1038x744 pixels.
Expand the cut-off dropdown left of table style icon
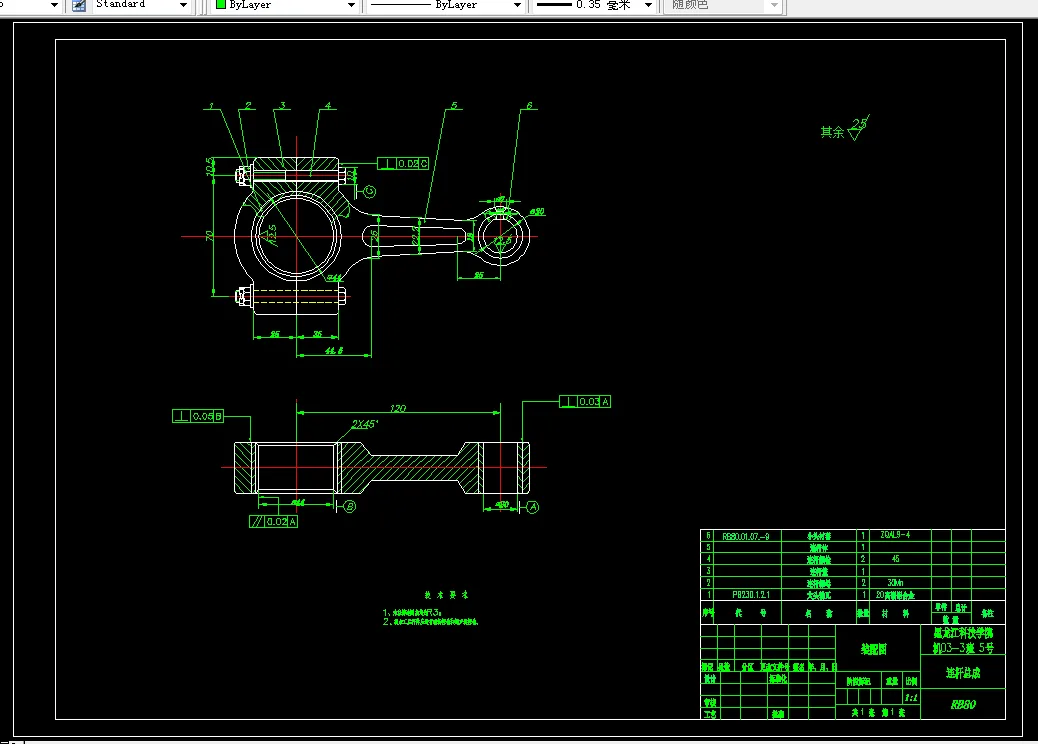pos(54,5)
